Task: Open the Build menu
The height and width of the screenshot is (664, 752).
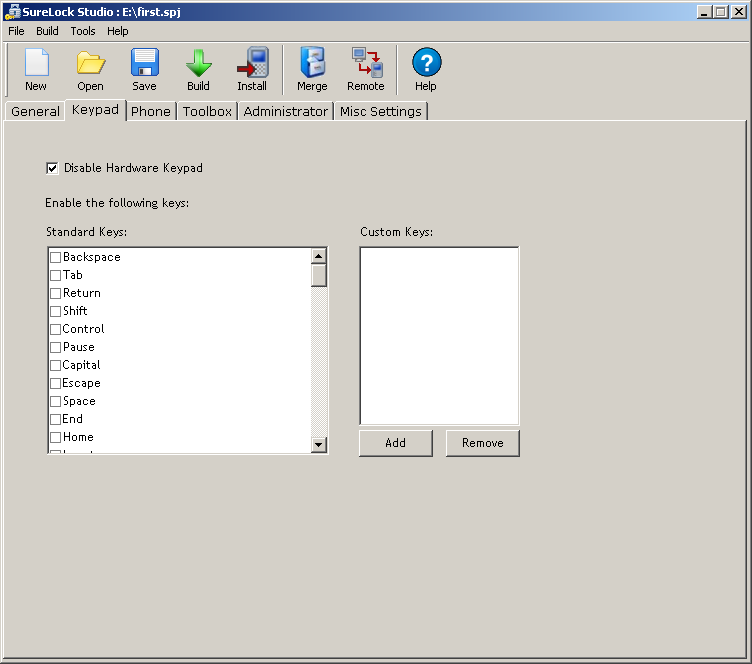Action: 47,31
